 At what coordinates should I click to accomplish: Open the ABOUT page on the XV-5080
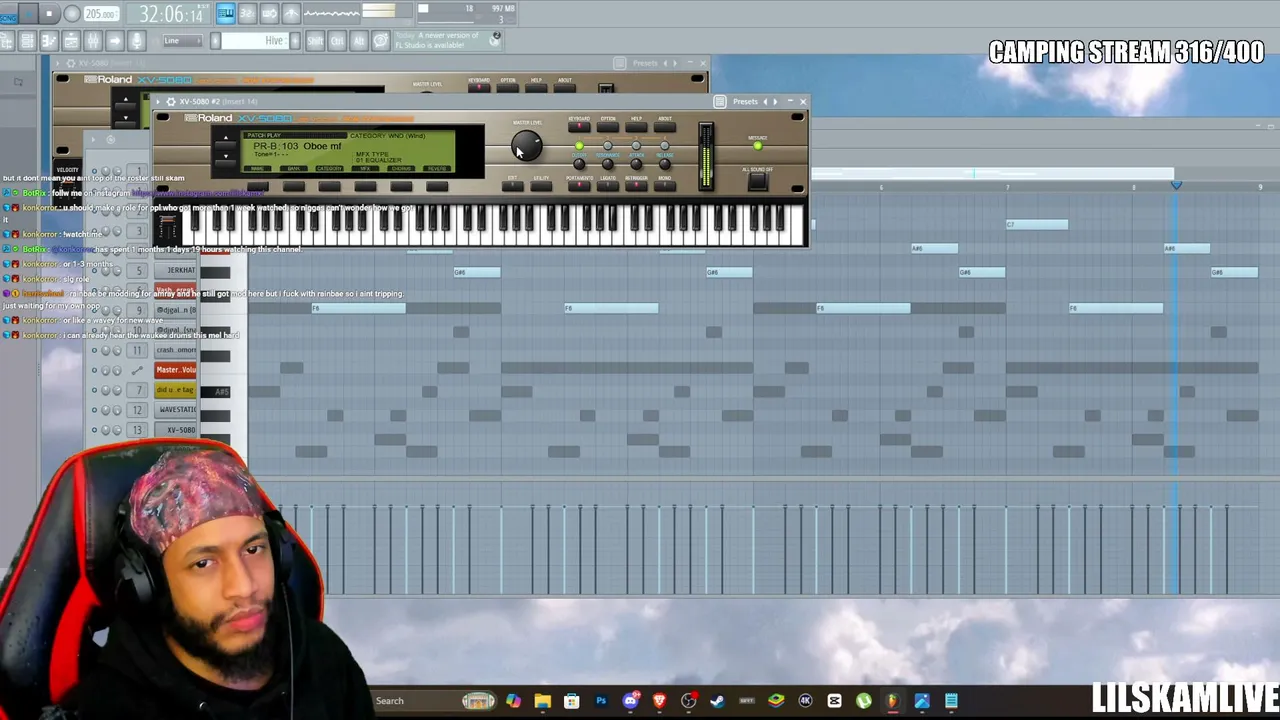[x=665, y=127]
